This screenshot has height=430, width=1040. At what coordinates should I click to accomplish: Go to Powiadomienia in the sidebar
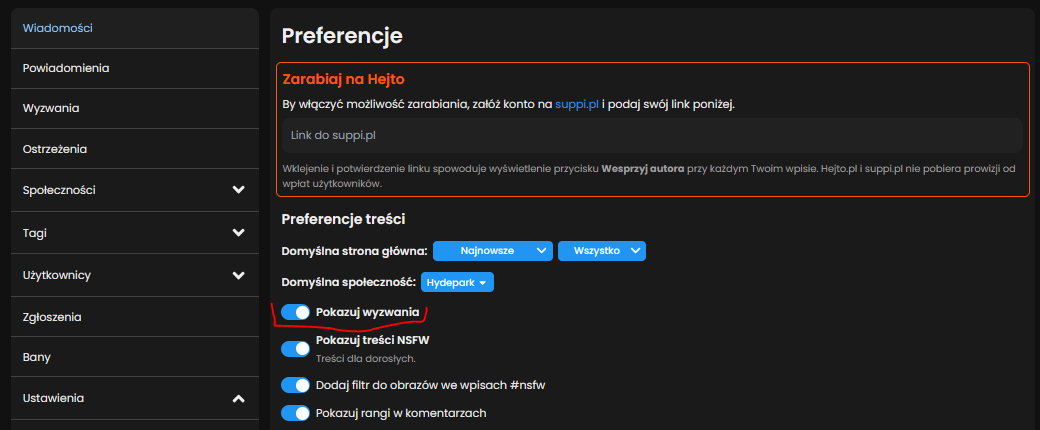click(66, 68)
